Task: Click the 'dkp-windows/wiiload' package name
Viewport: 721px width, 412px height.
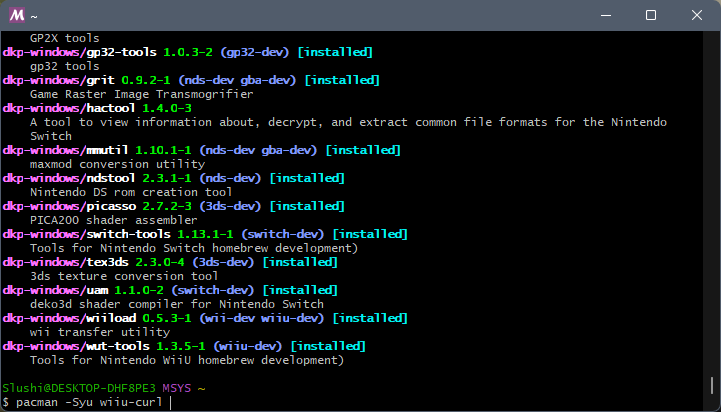Action: click(69, 318)
